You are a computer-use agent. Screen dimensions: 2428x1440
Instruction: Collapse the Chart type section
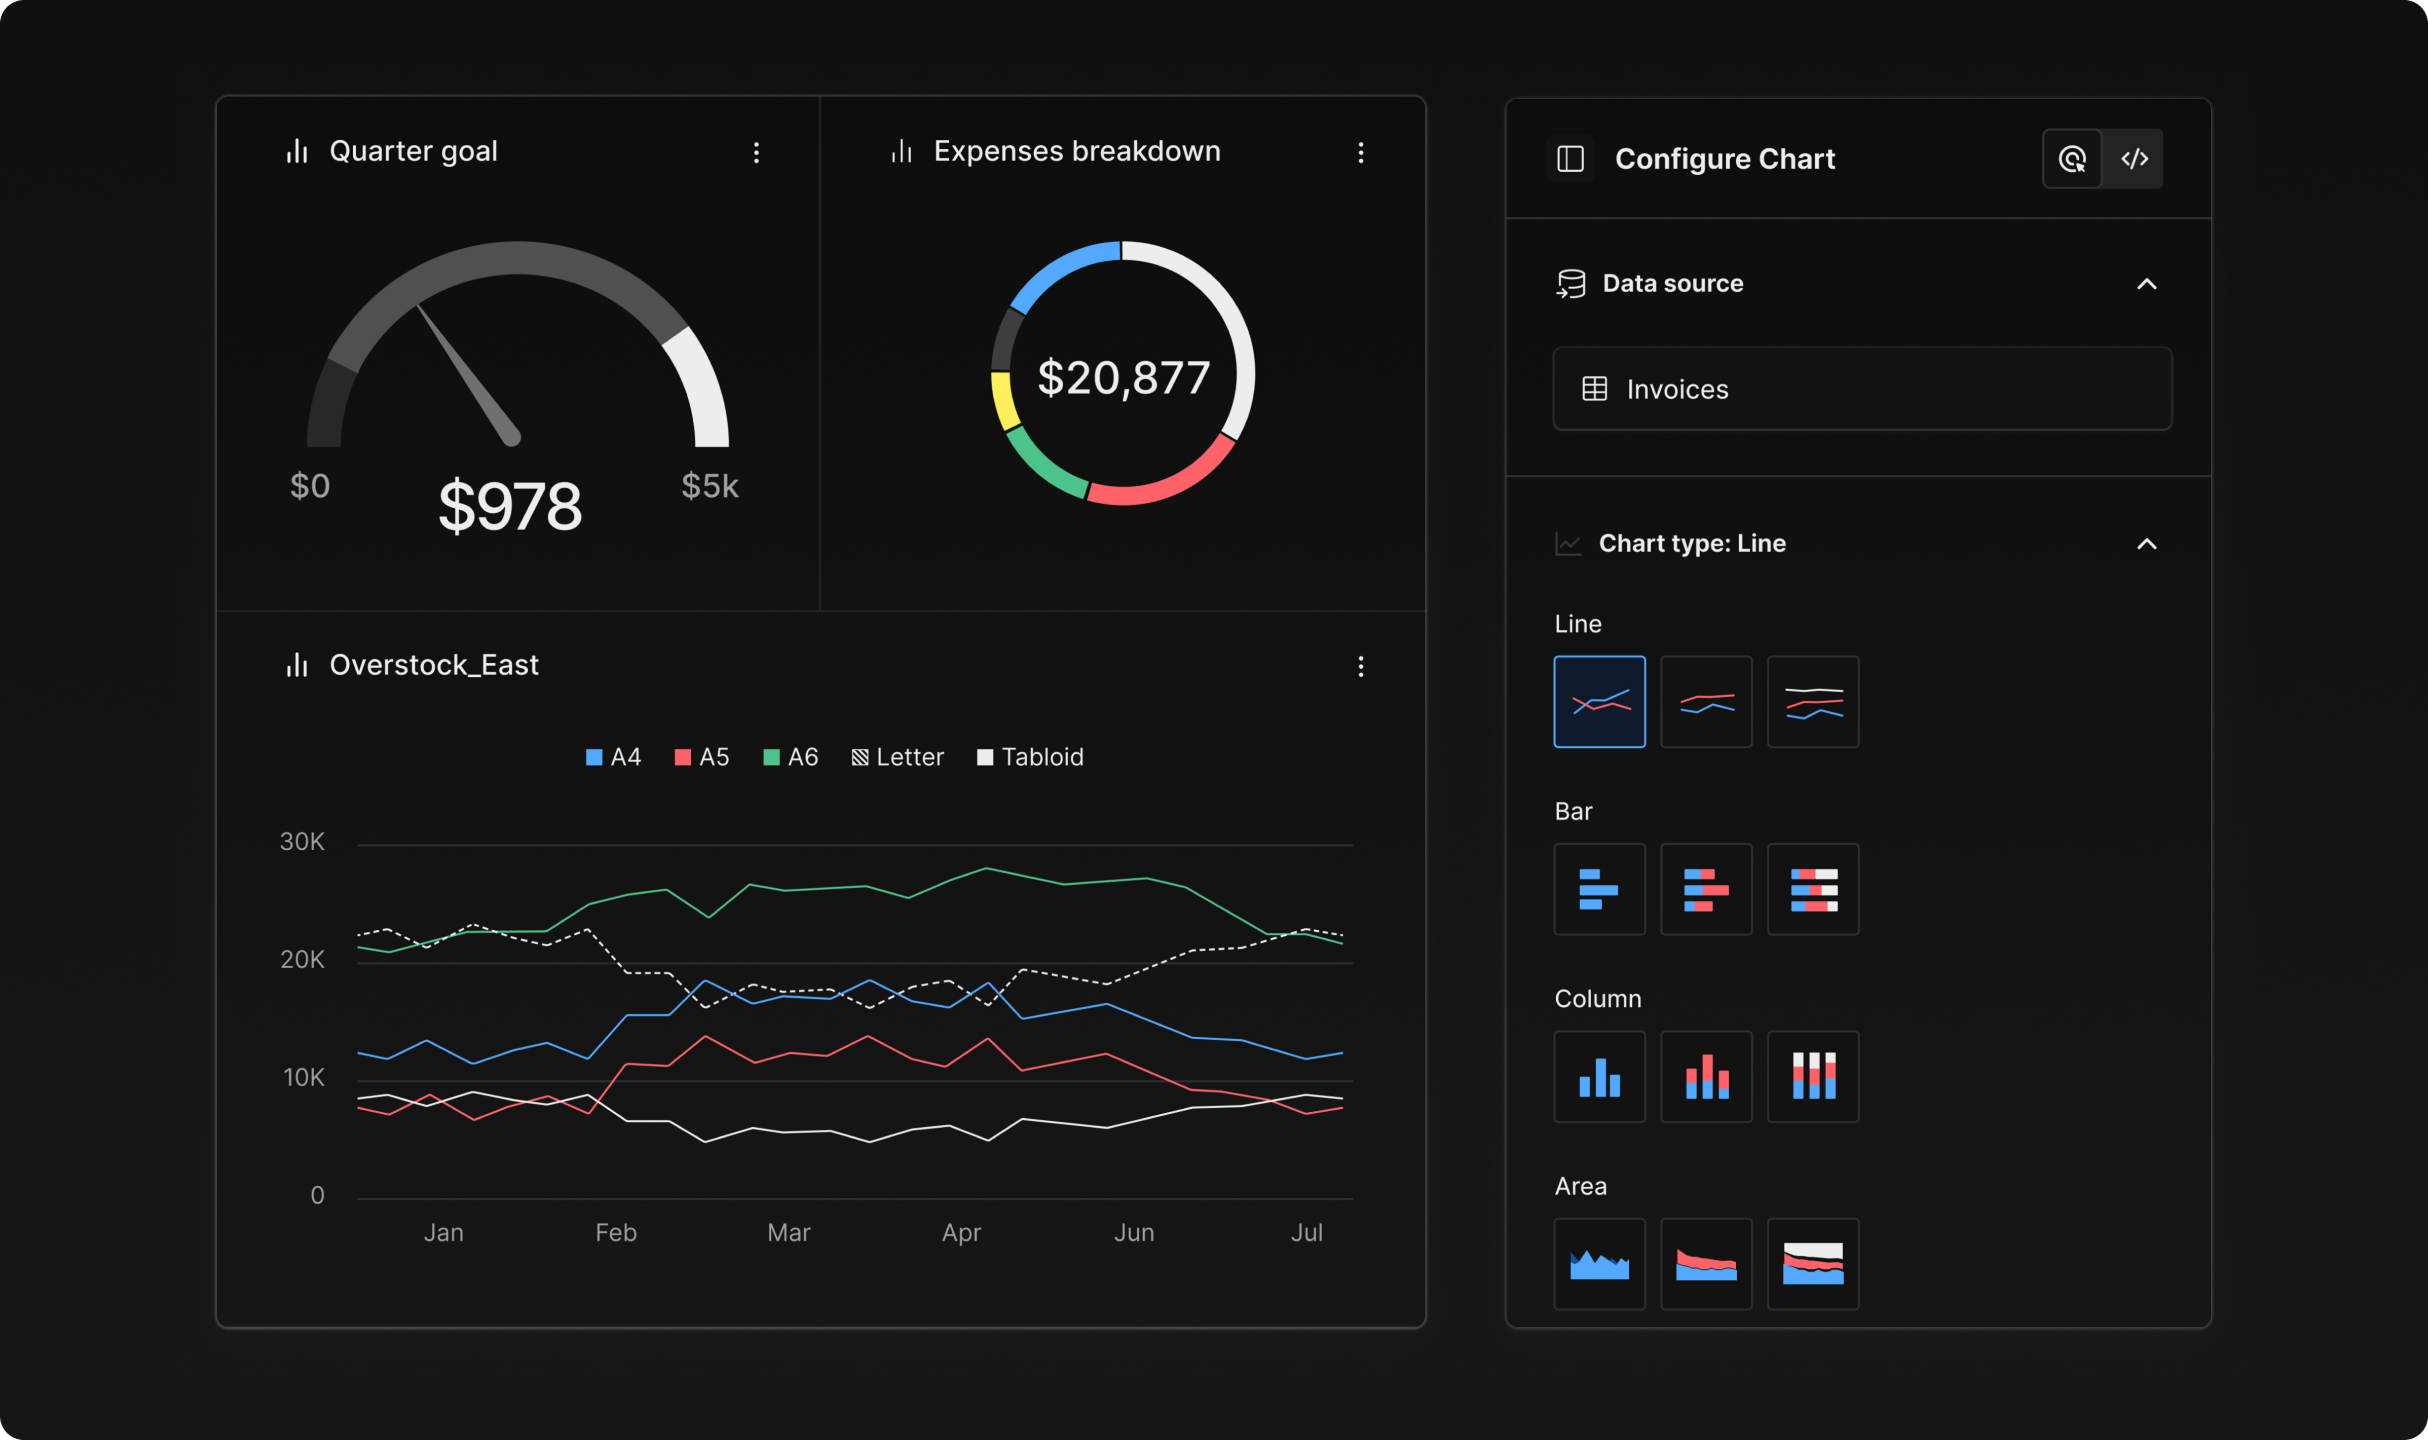pyautogui.click(x=2146, y=544)
